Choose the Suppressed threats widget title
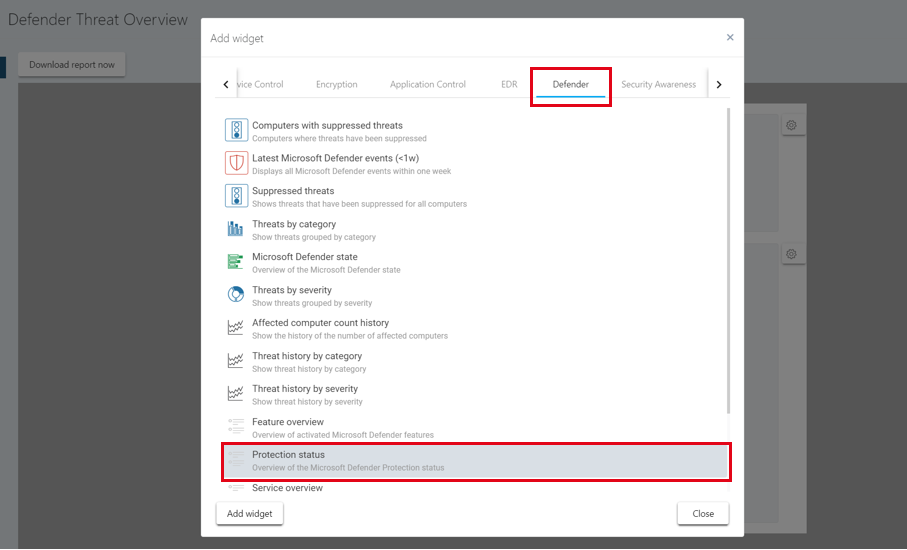This screenshot has width=907, height=550. (293, 191)
